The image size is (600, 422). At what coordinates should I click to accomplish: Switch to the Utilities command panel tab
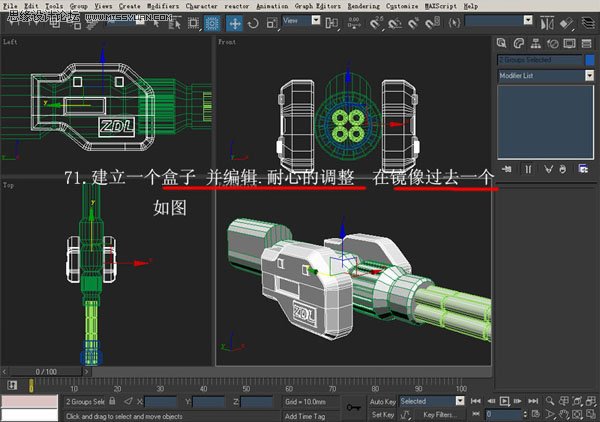tap(586, 43)
